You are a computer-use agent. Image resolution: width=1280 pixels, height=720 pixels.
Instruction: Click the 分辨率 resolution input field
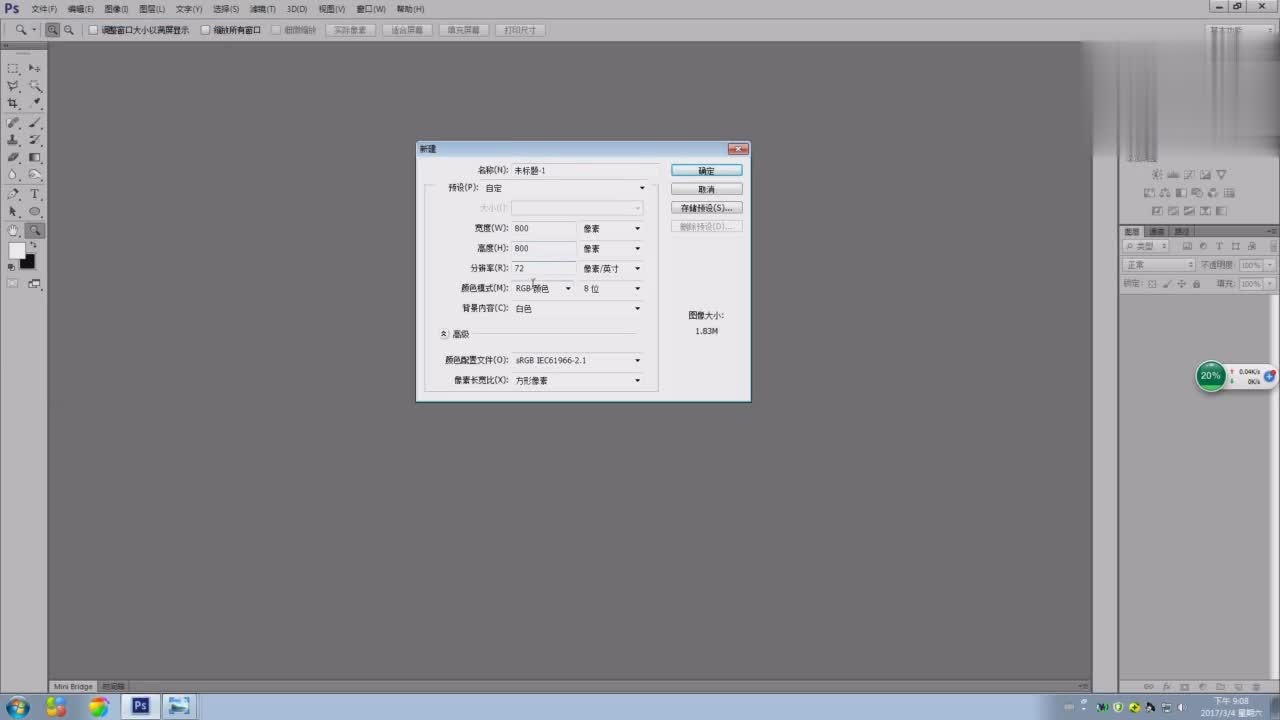pos(544,268)
